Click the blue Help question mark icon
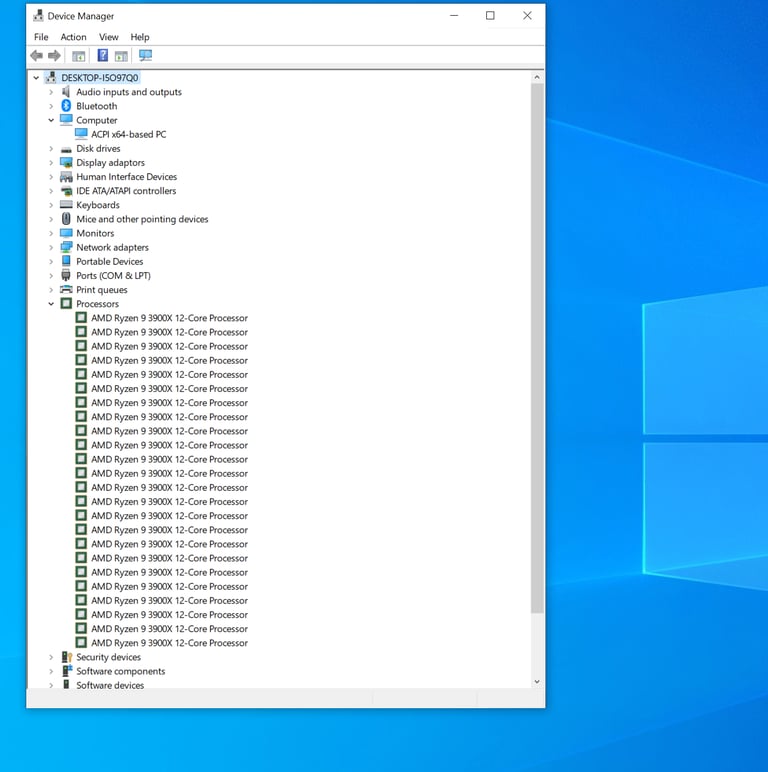Image resolution: width=768 pixels, height=772 pixels. click(x=102, y=56)
